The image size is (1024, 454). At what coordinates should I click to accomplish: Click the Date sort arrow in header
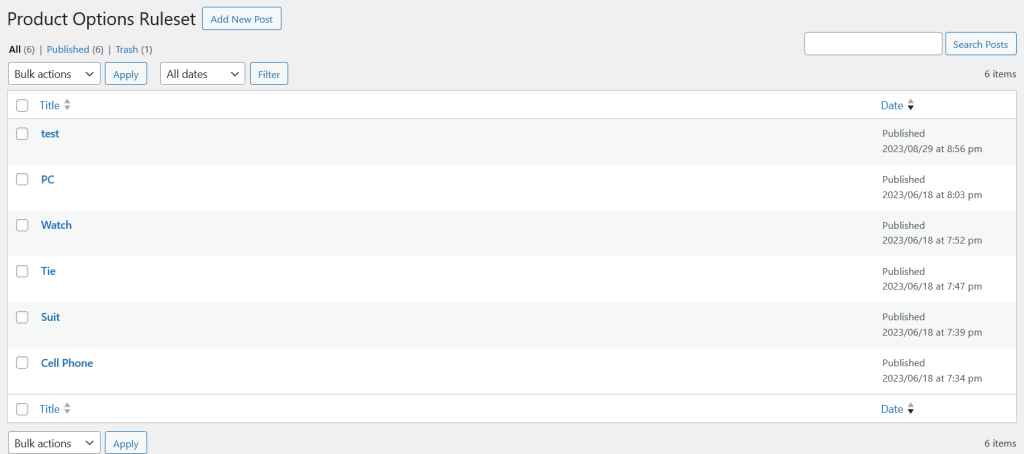click(x=910, y=105)
